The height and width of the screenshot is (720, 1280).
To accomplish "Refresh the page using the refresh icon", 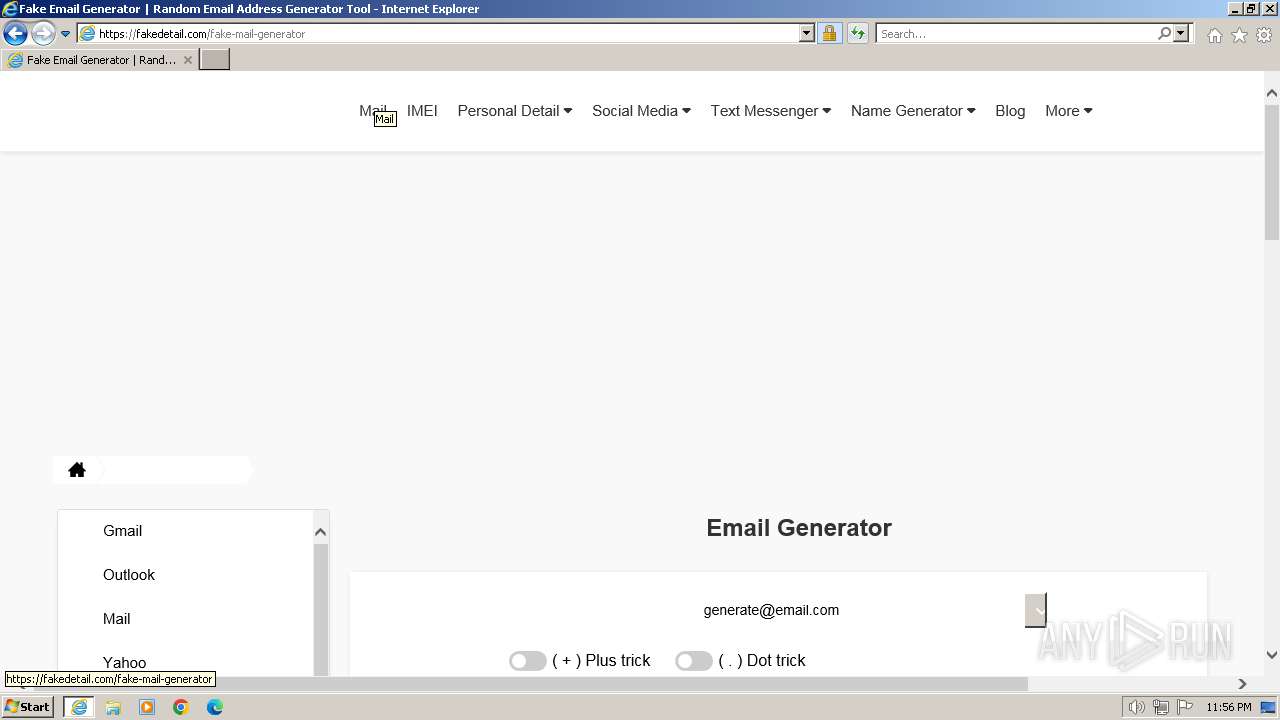I will click(857, 34).
